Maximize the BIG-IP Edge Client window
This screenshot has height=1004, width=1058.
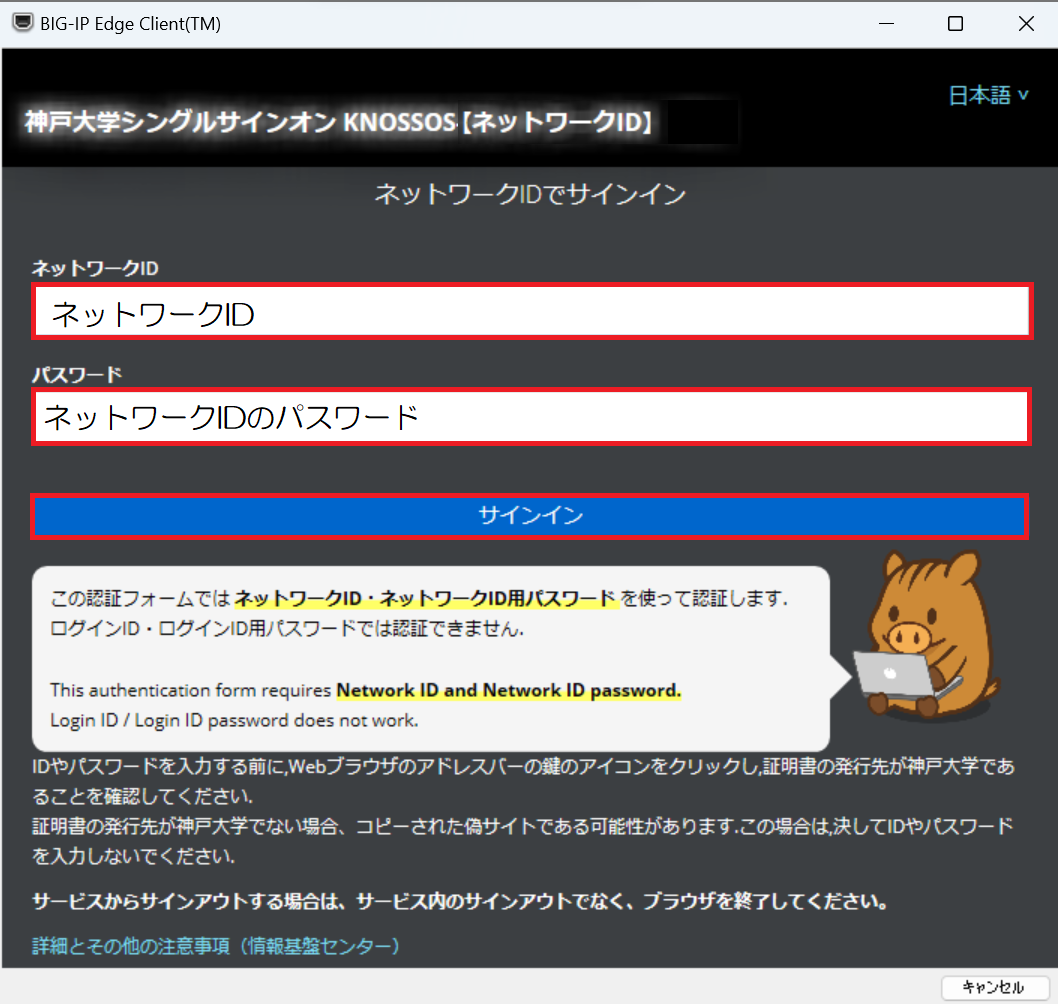(x=955, y=24)
